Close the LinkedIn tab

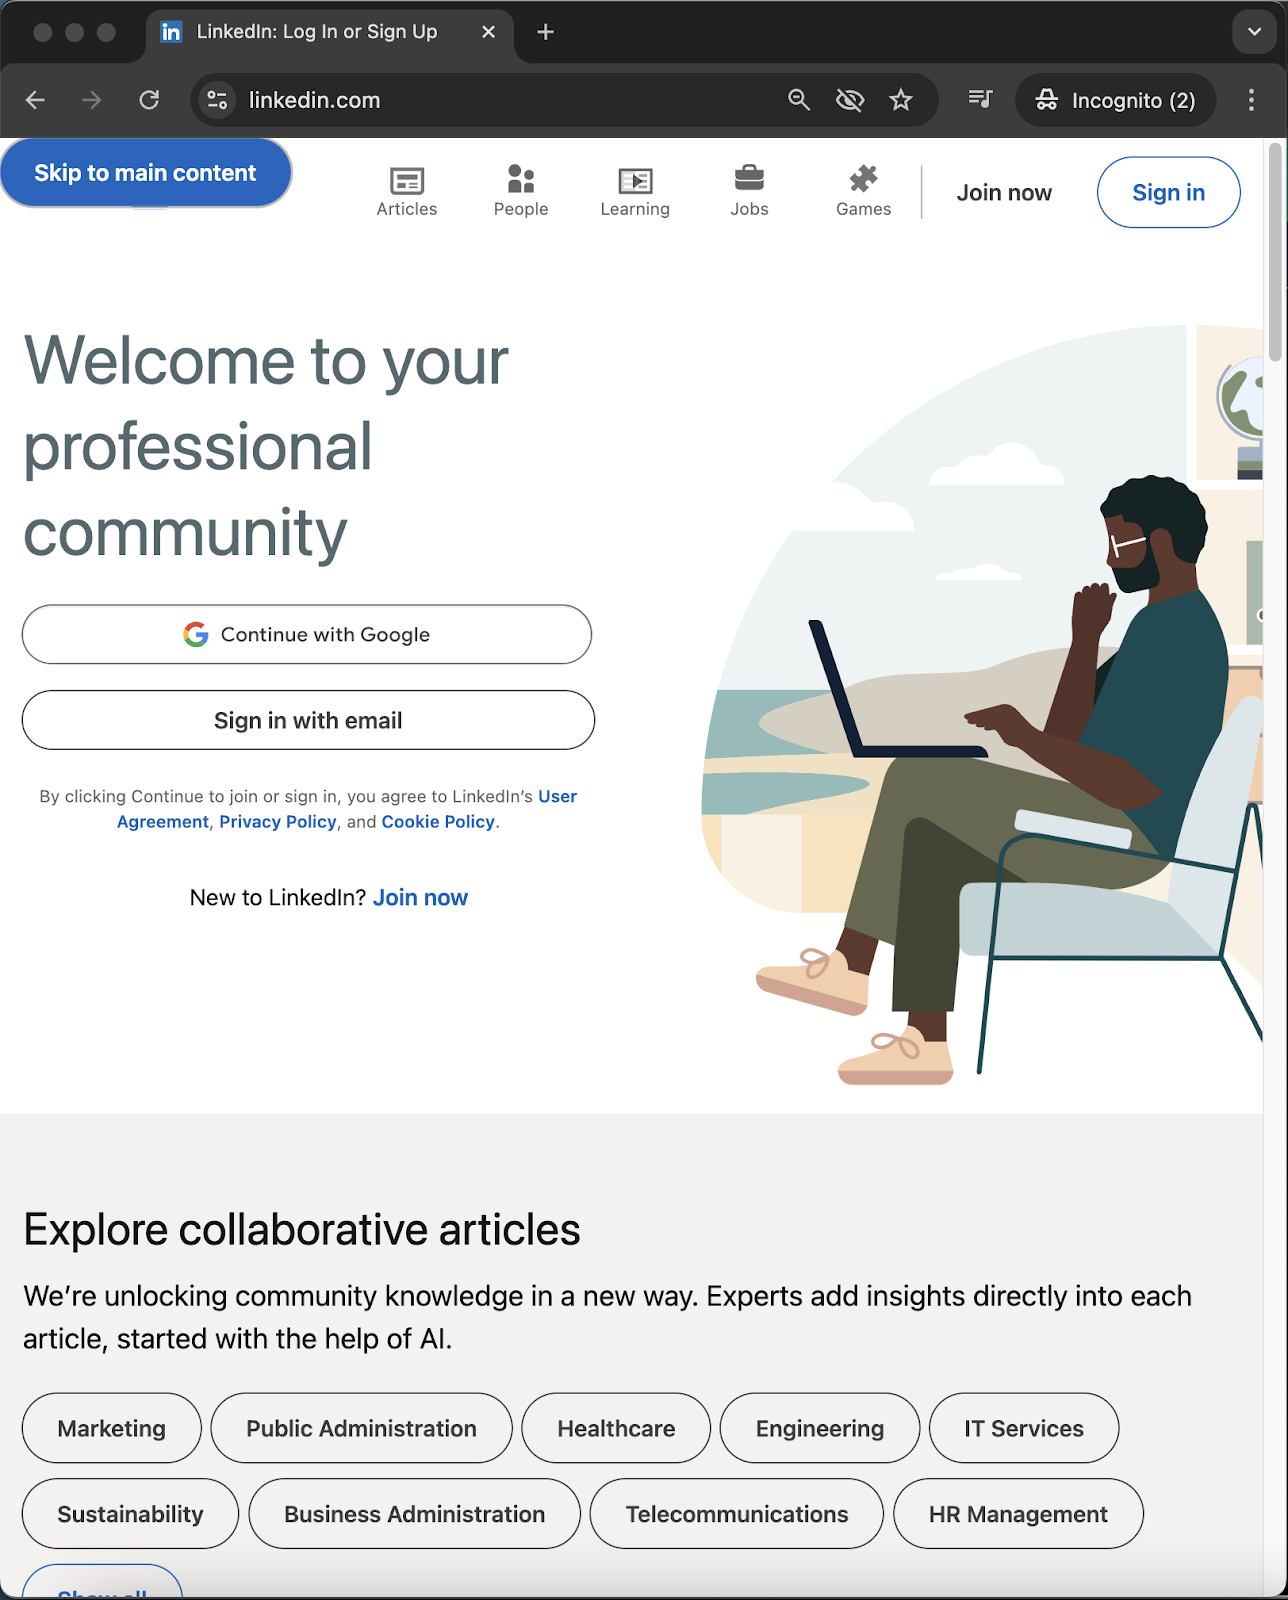(x=488, y=32)
